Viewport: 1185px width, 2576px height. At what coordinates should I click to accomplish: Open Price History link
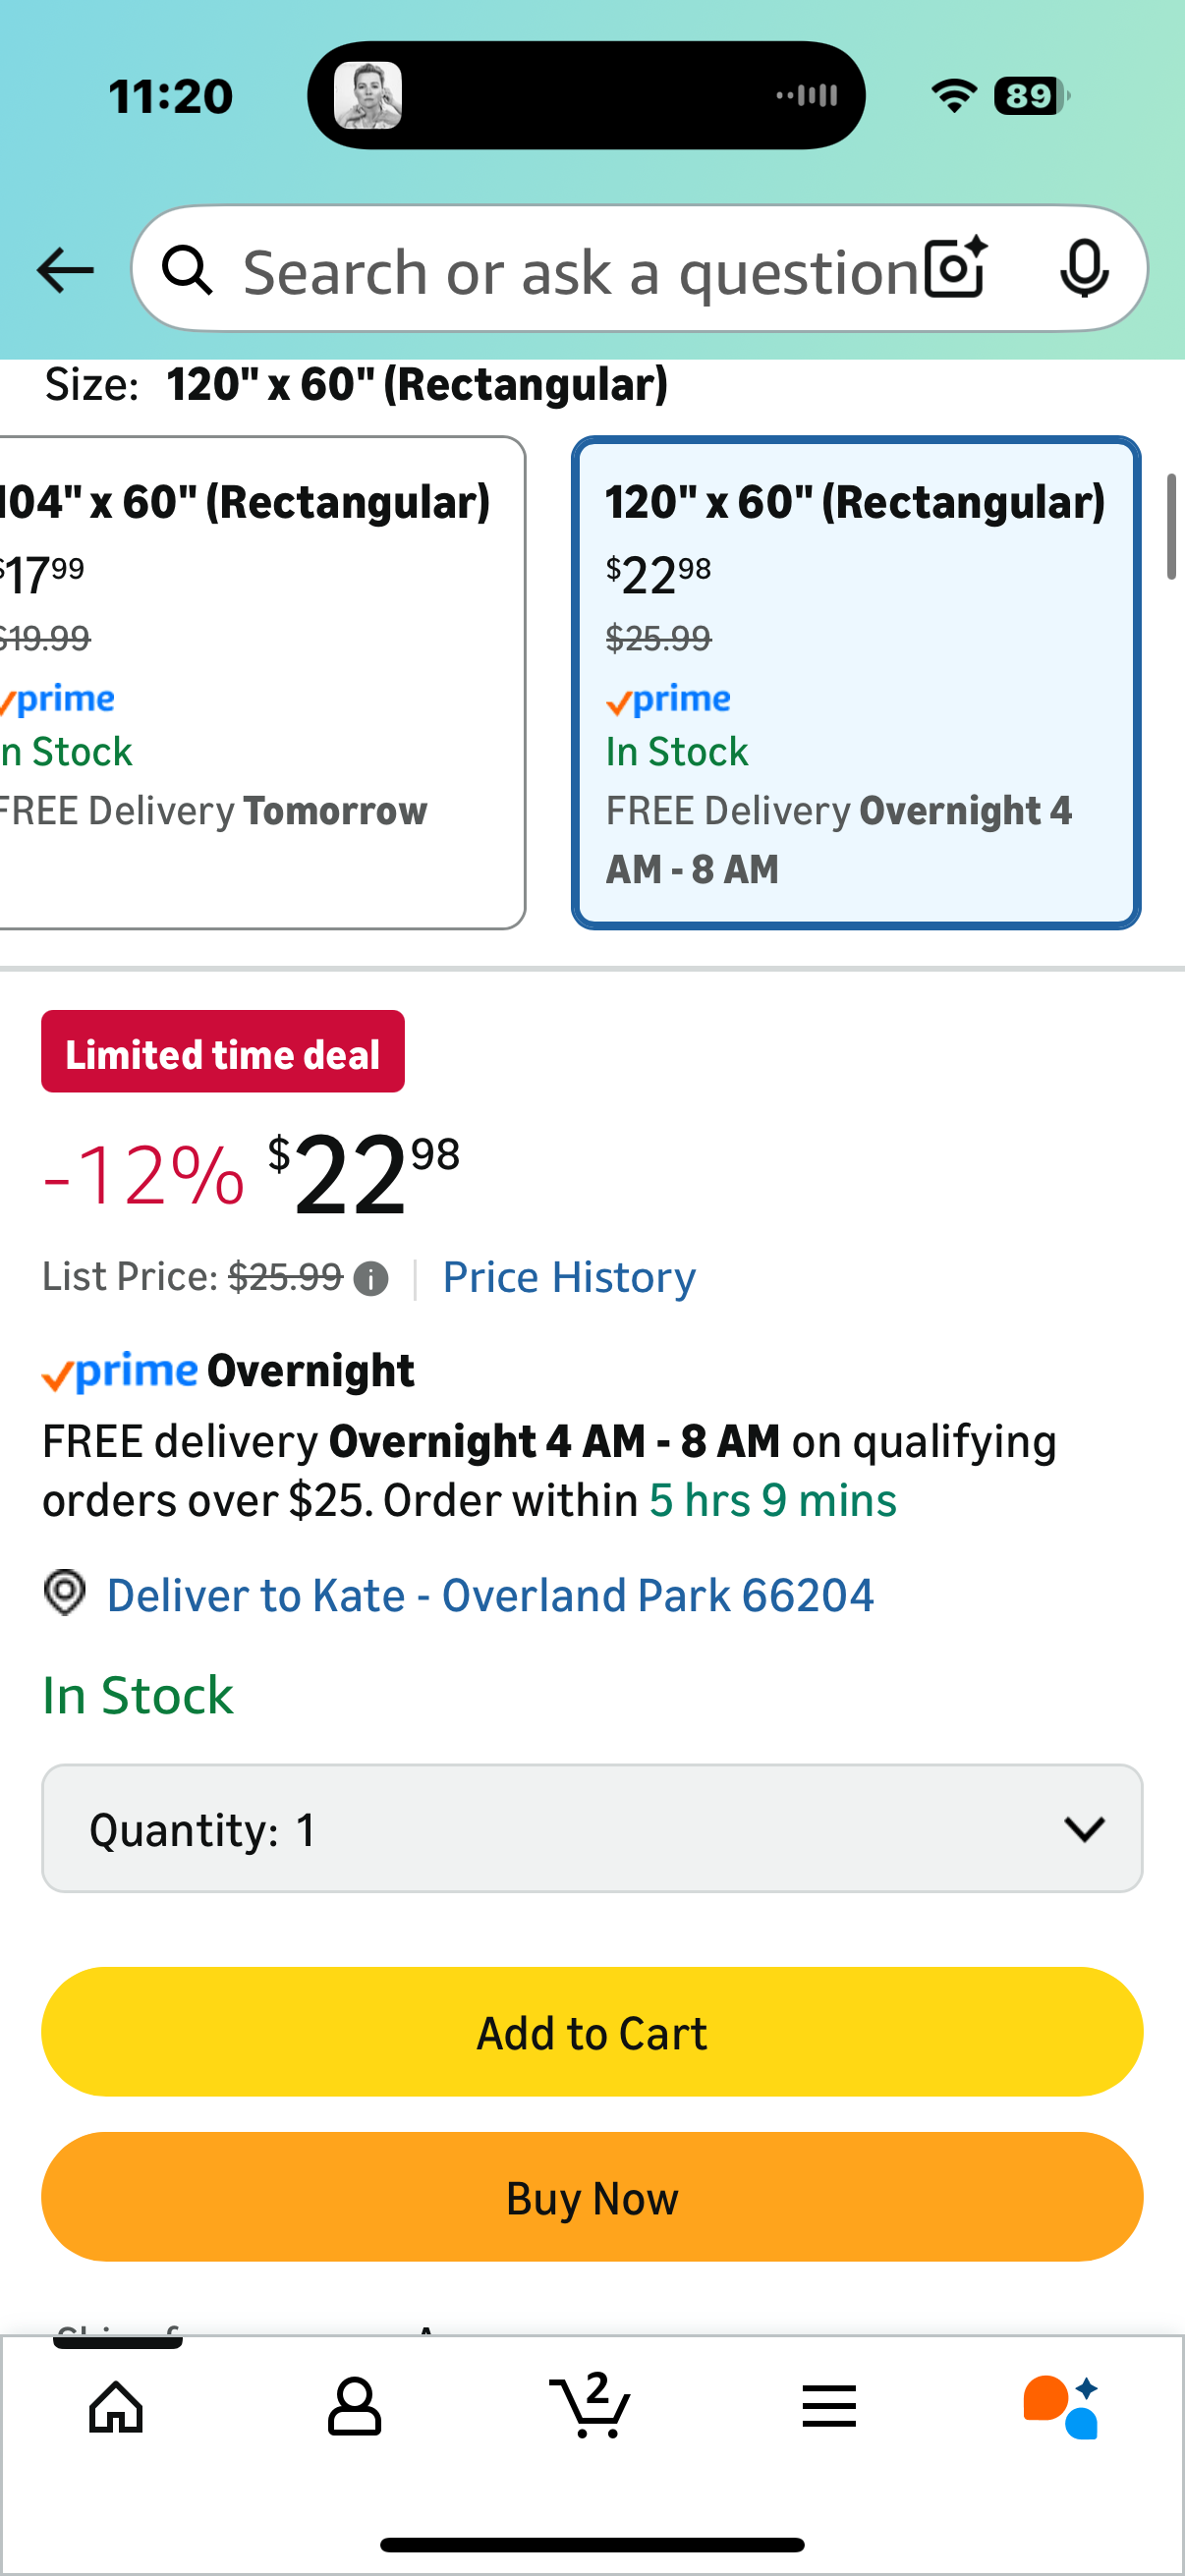pyautogui.click(x=569, y=1277)
